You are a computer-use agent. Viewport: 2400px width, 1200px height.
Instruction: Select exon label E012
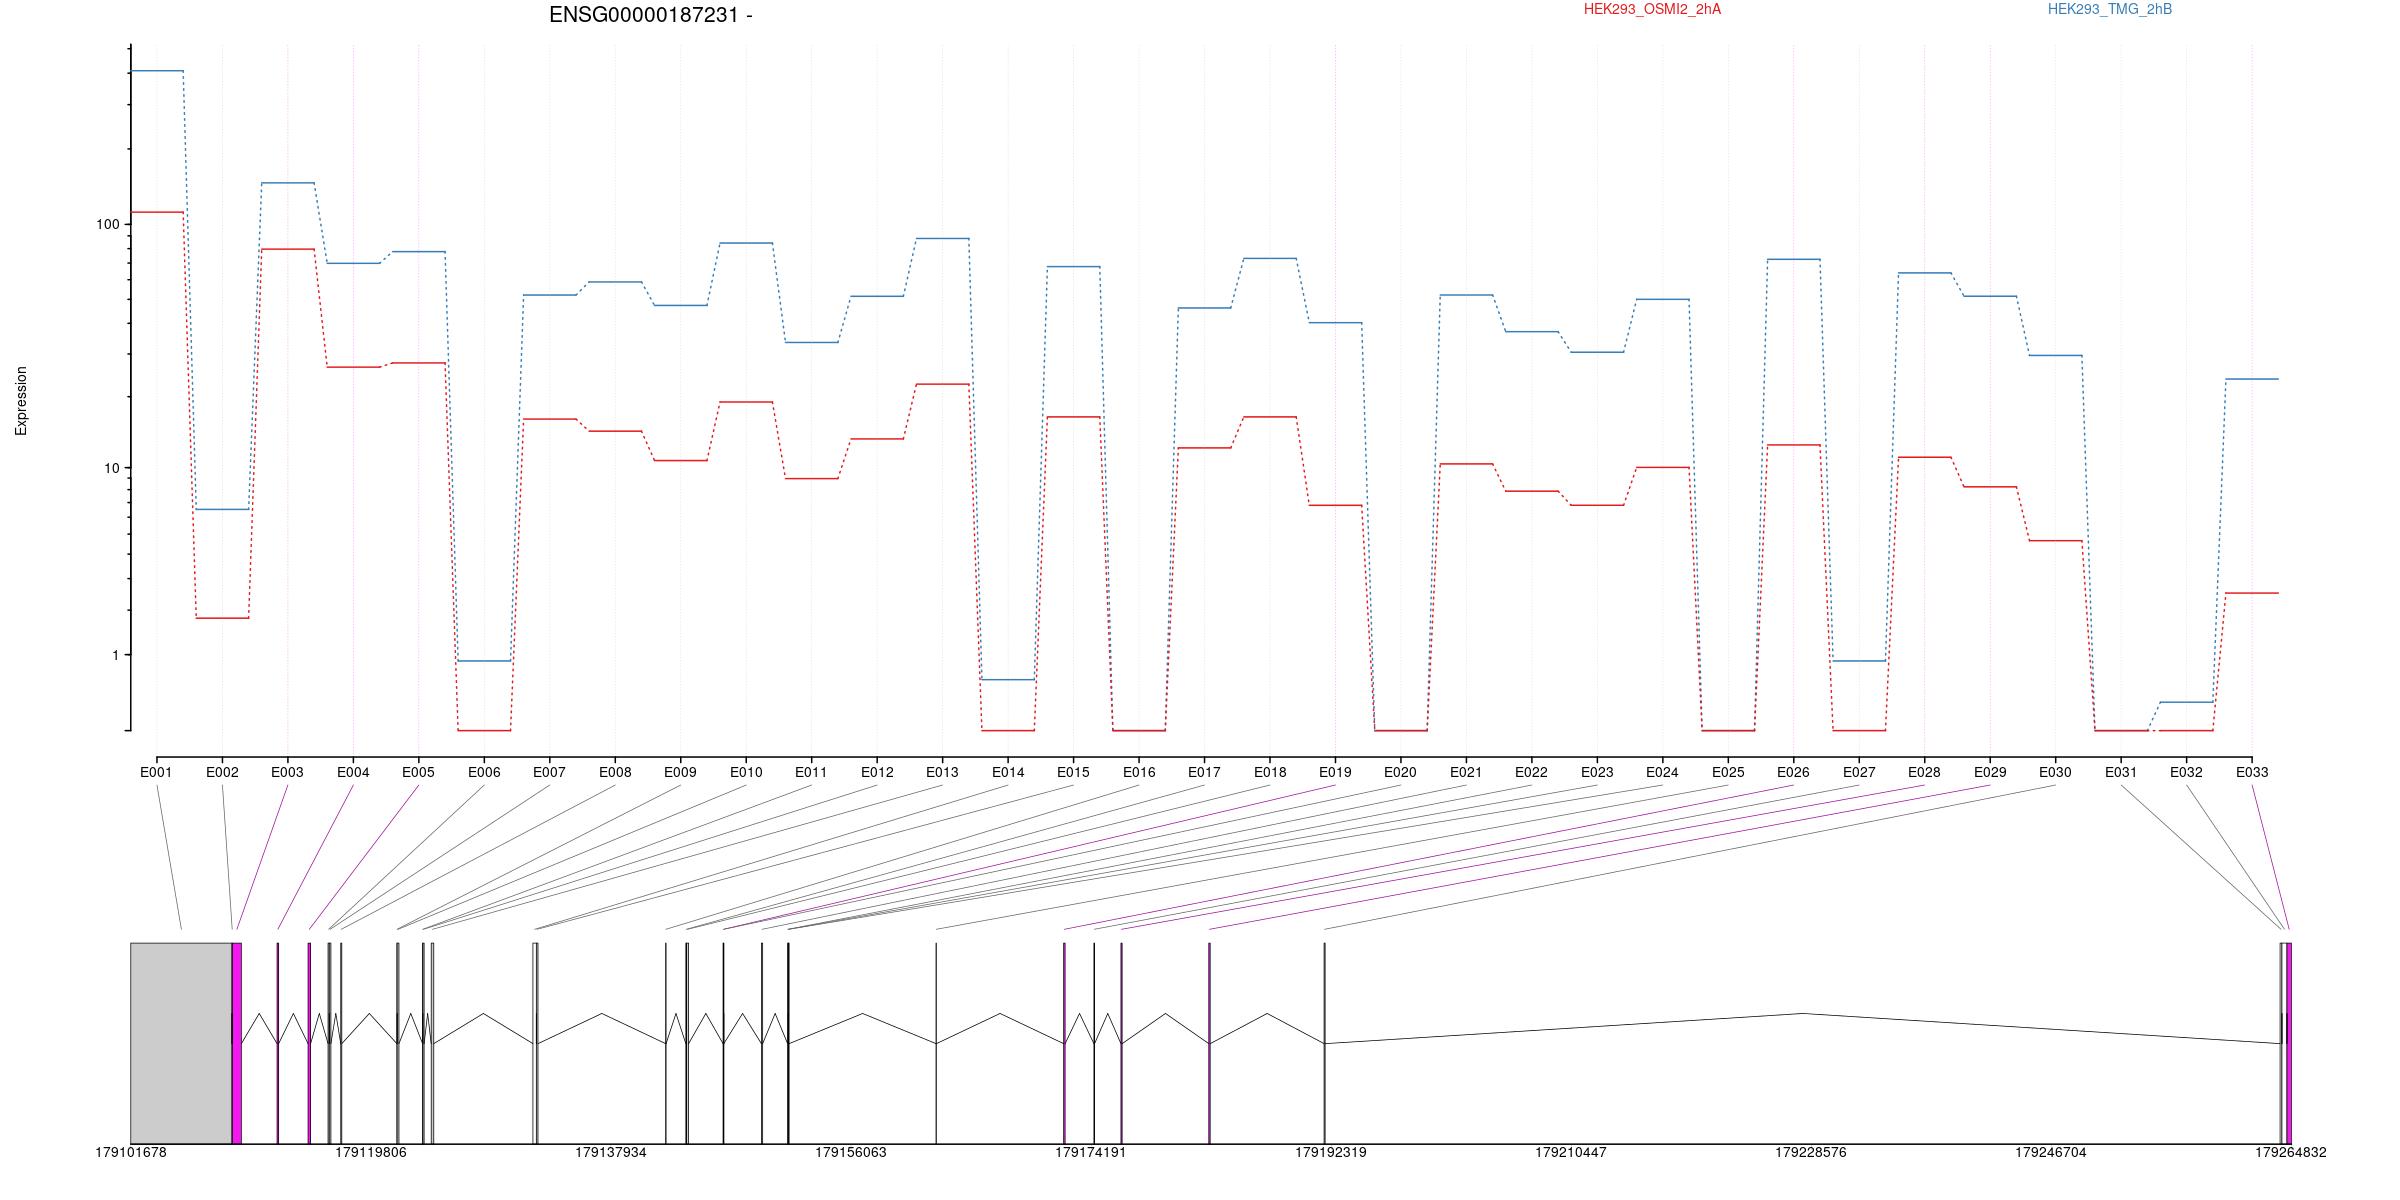(877, 772)
